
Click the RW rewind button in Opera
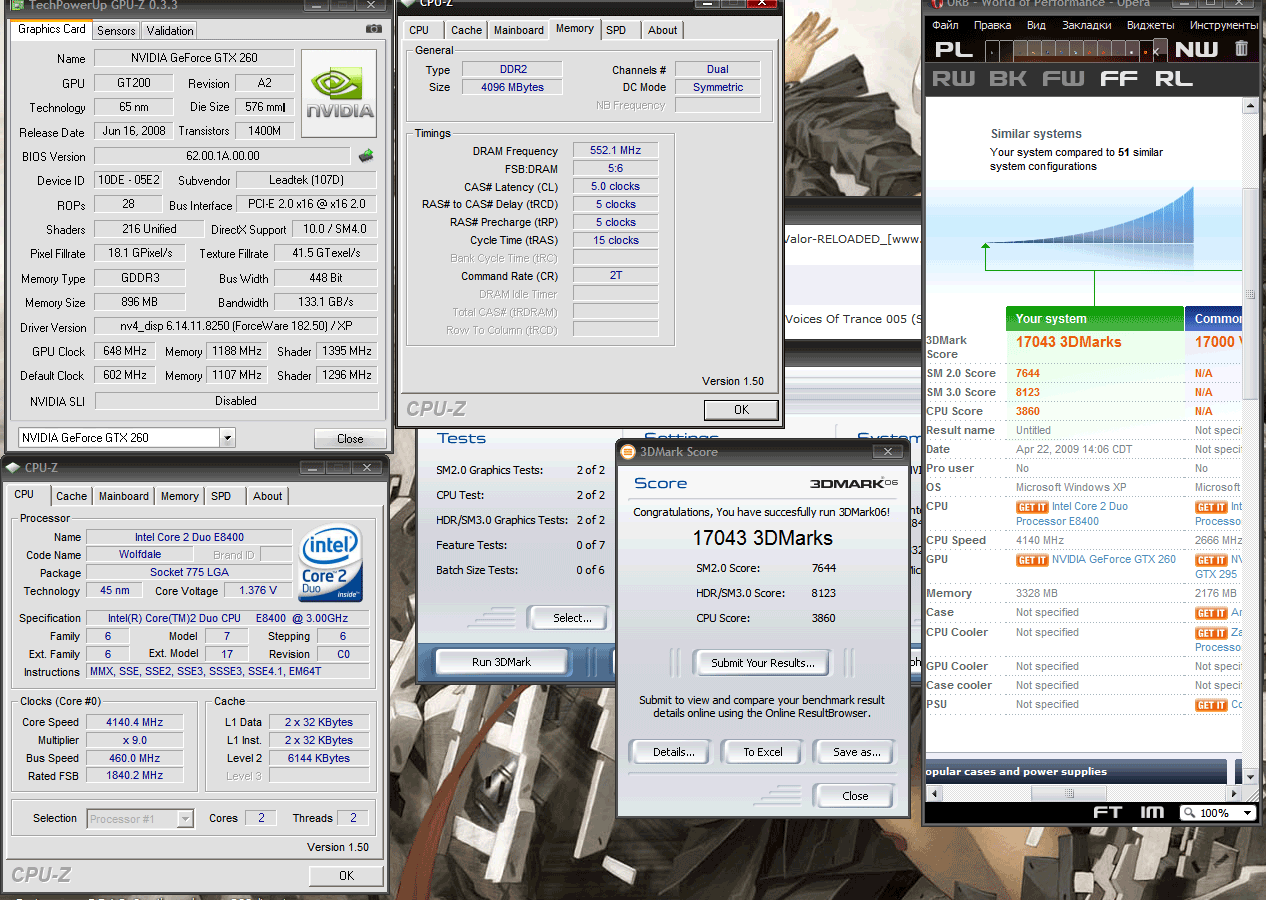pos(953,78)
